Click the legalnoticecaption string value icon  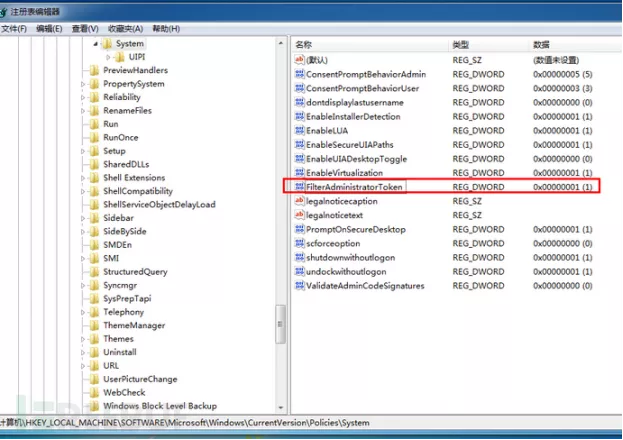point(299,201)
